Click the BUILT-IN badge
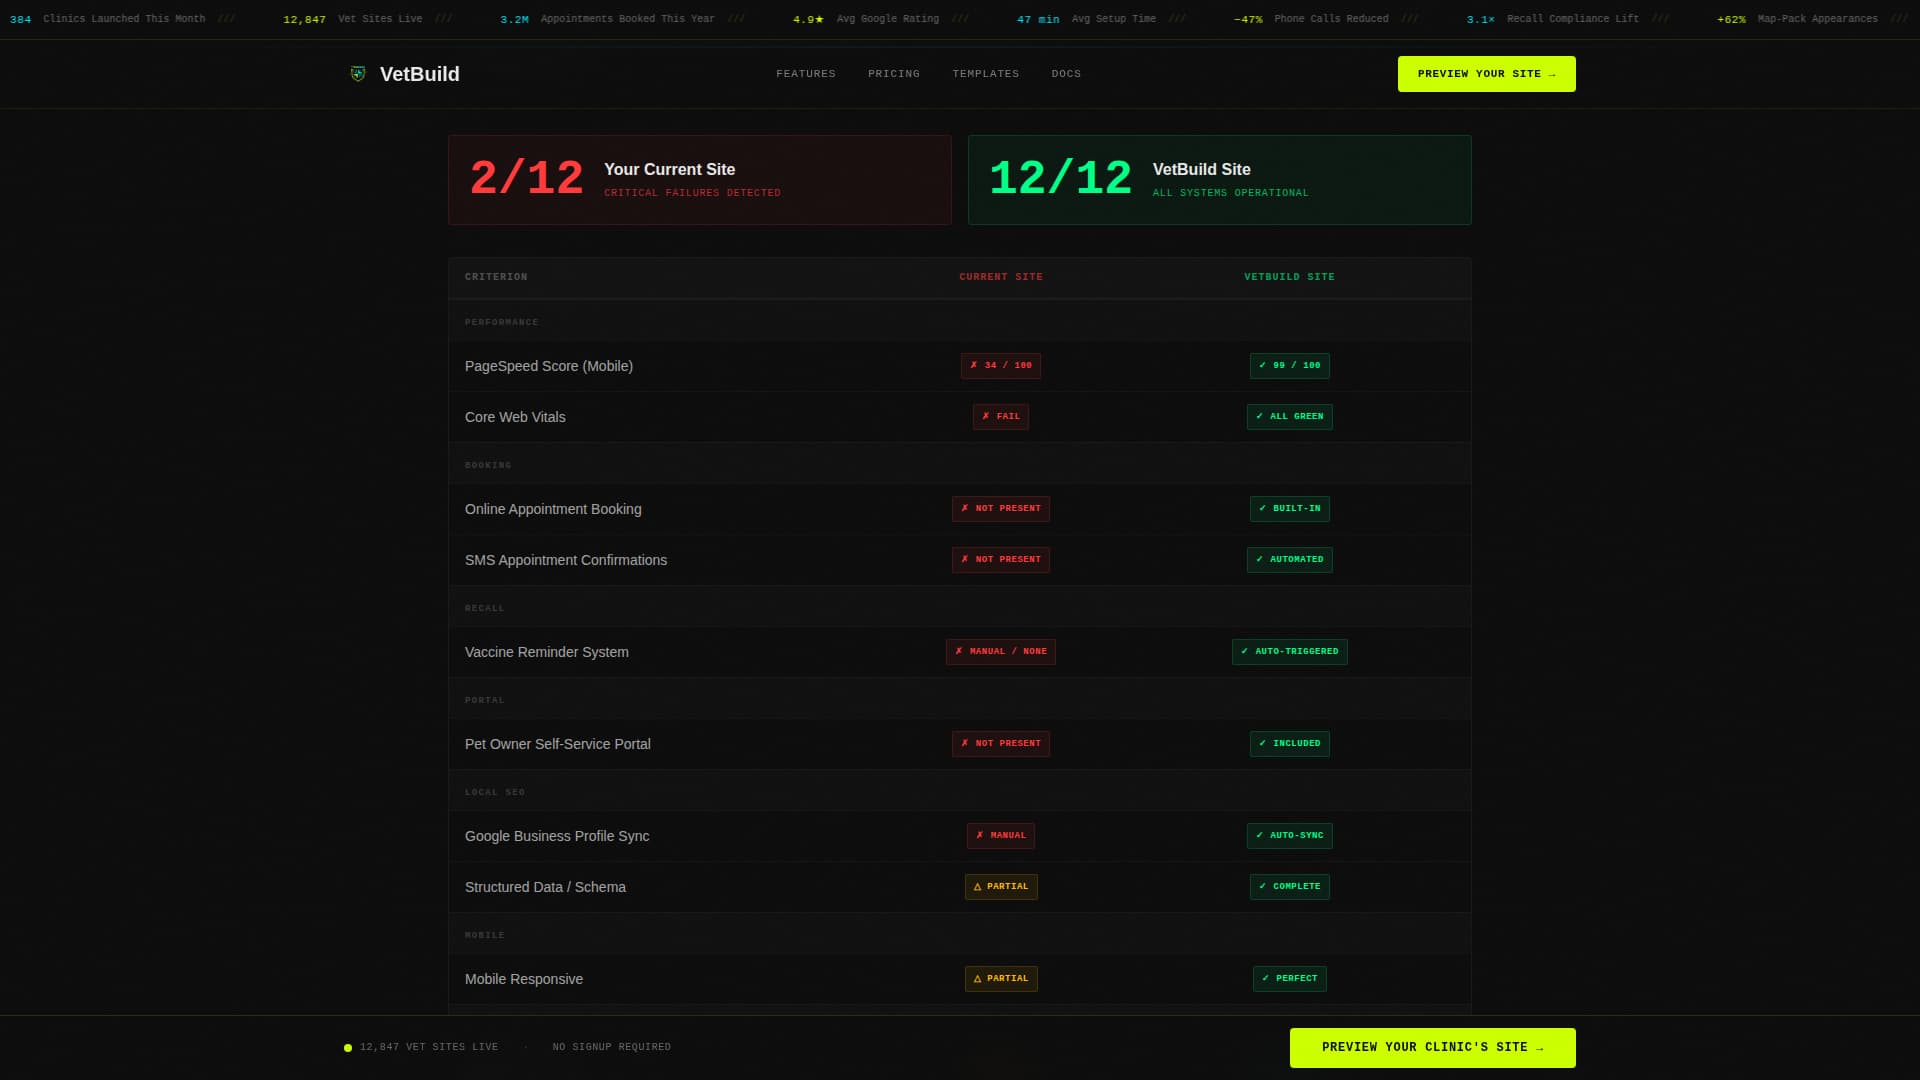 [1290, 509]
